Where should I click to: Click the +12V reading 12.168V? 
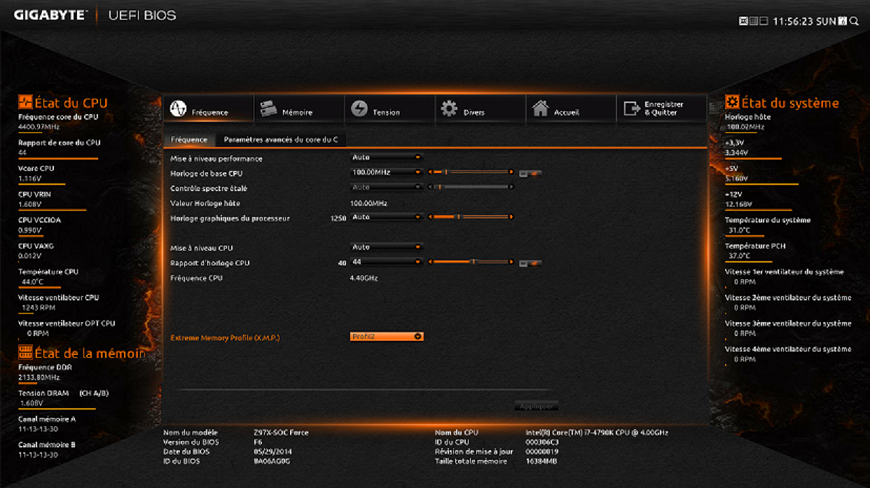pos(739,204)
